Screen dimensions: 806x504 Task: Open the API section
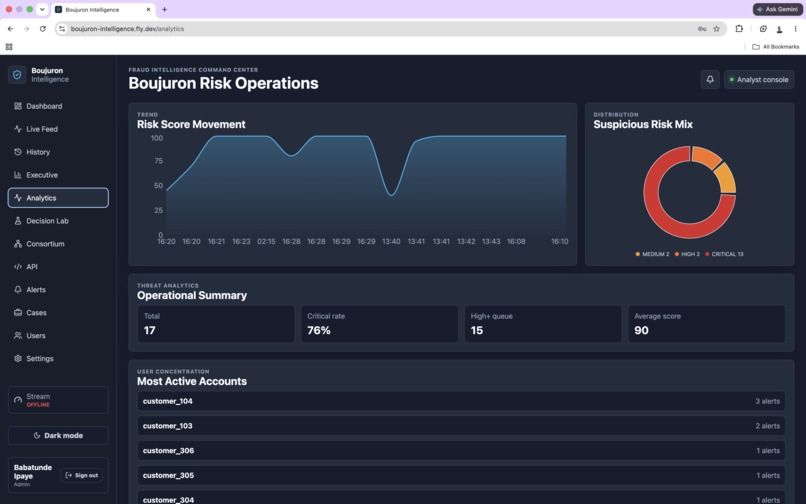[x=58, y=266]
